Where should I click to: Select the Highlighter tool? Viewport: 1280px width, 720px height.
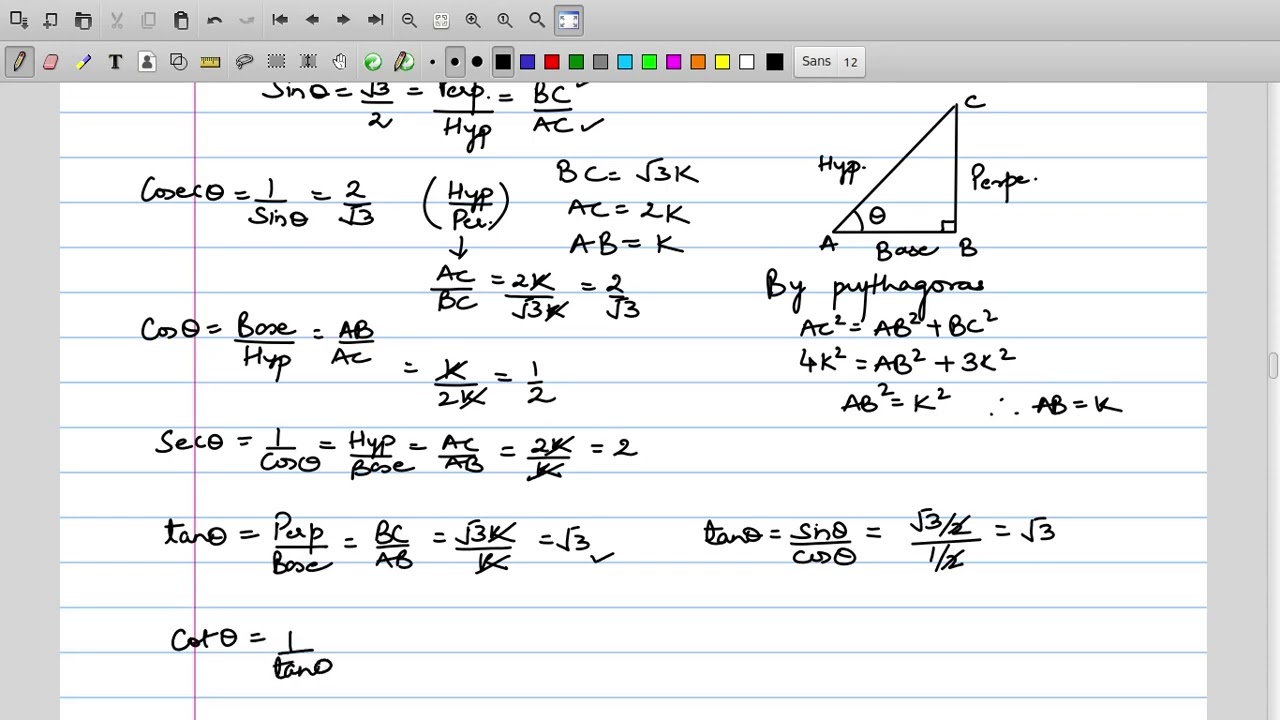coord(83,62)
